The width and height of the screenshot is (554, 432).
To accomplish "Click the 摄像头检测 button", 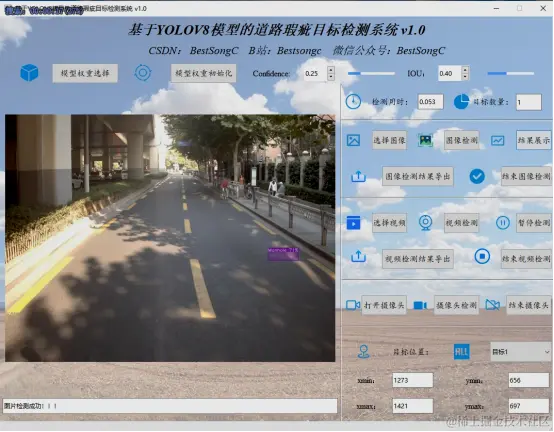I will (x=456, y=305).
